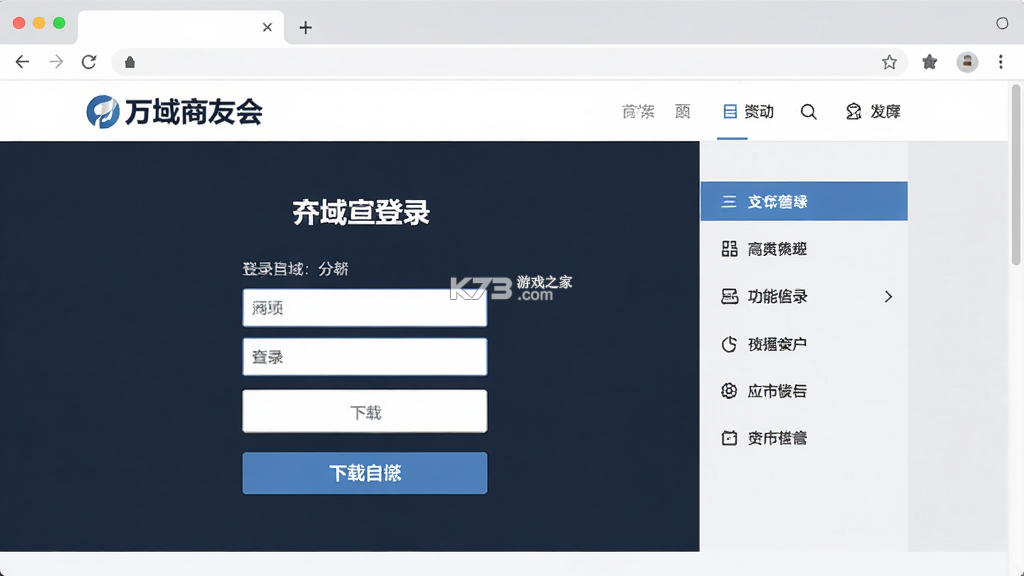Click the grid icon in sidebar
This screenshot has height=576, width=1024.
[729, 249]
